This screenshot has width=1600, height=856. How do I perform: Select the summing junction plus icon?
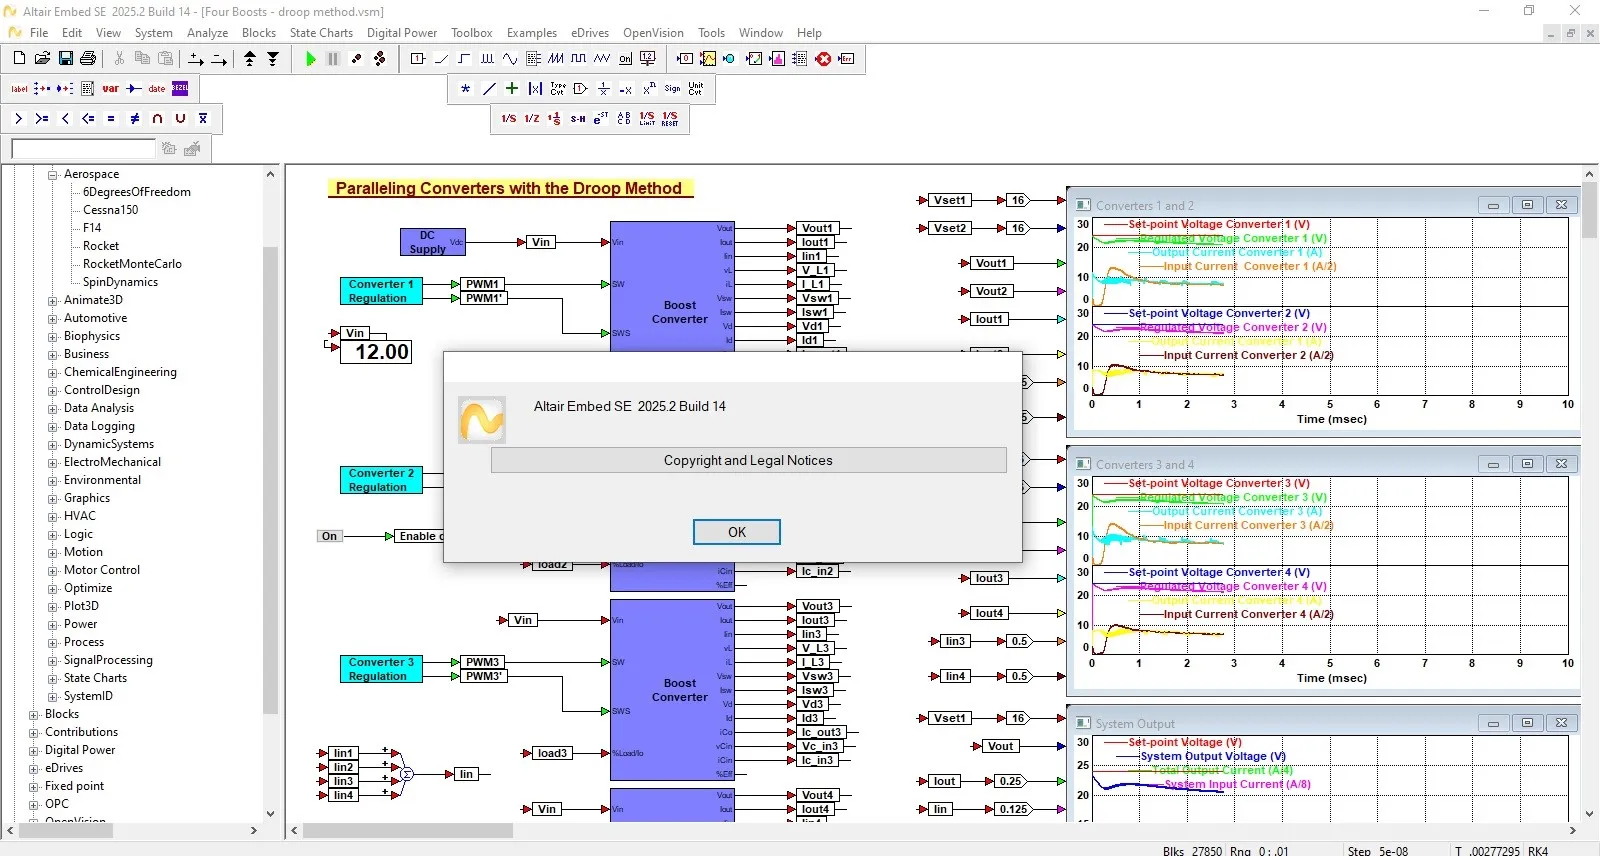click(512, 89)
